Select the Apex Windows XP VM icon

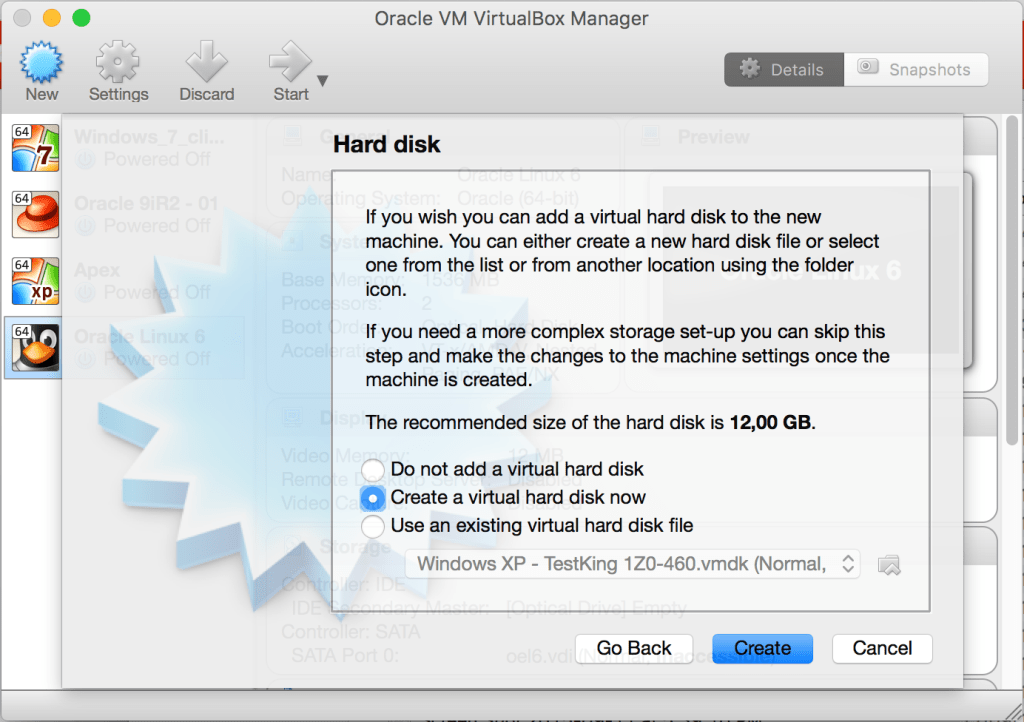pyautogui.click(x=35, y=281)
